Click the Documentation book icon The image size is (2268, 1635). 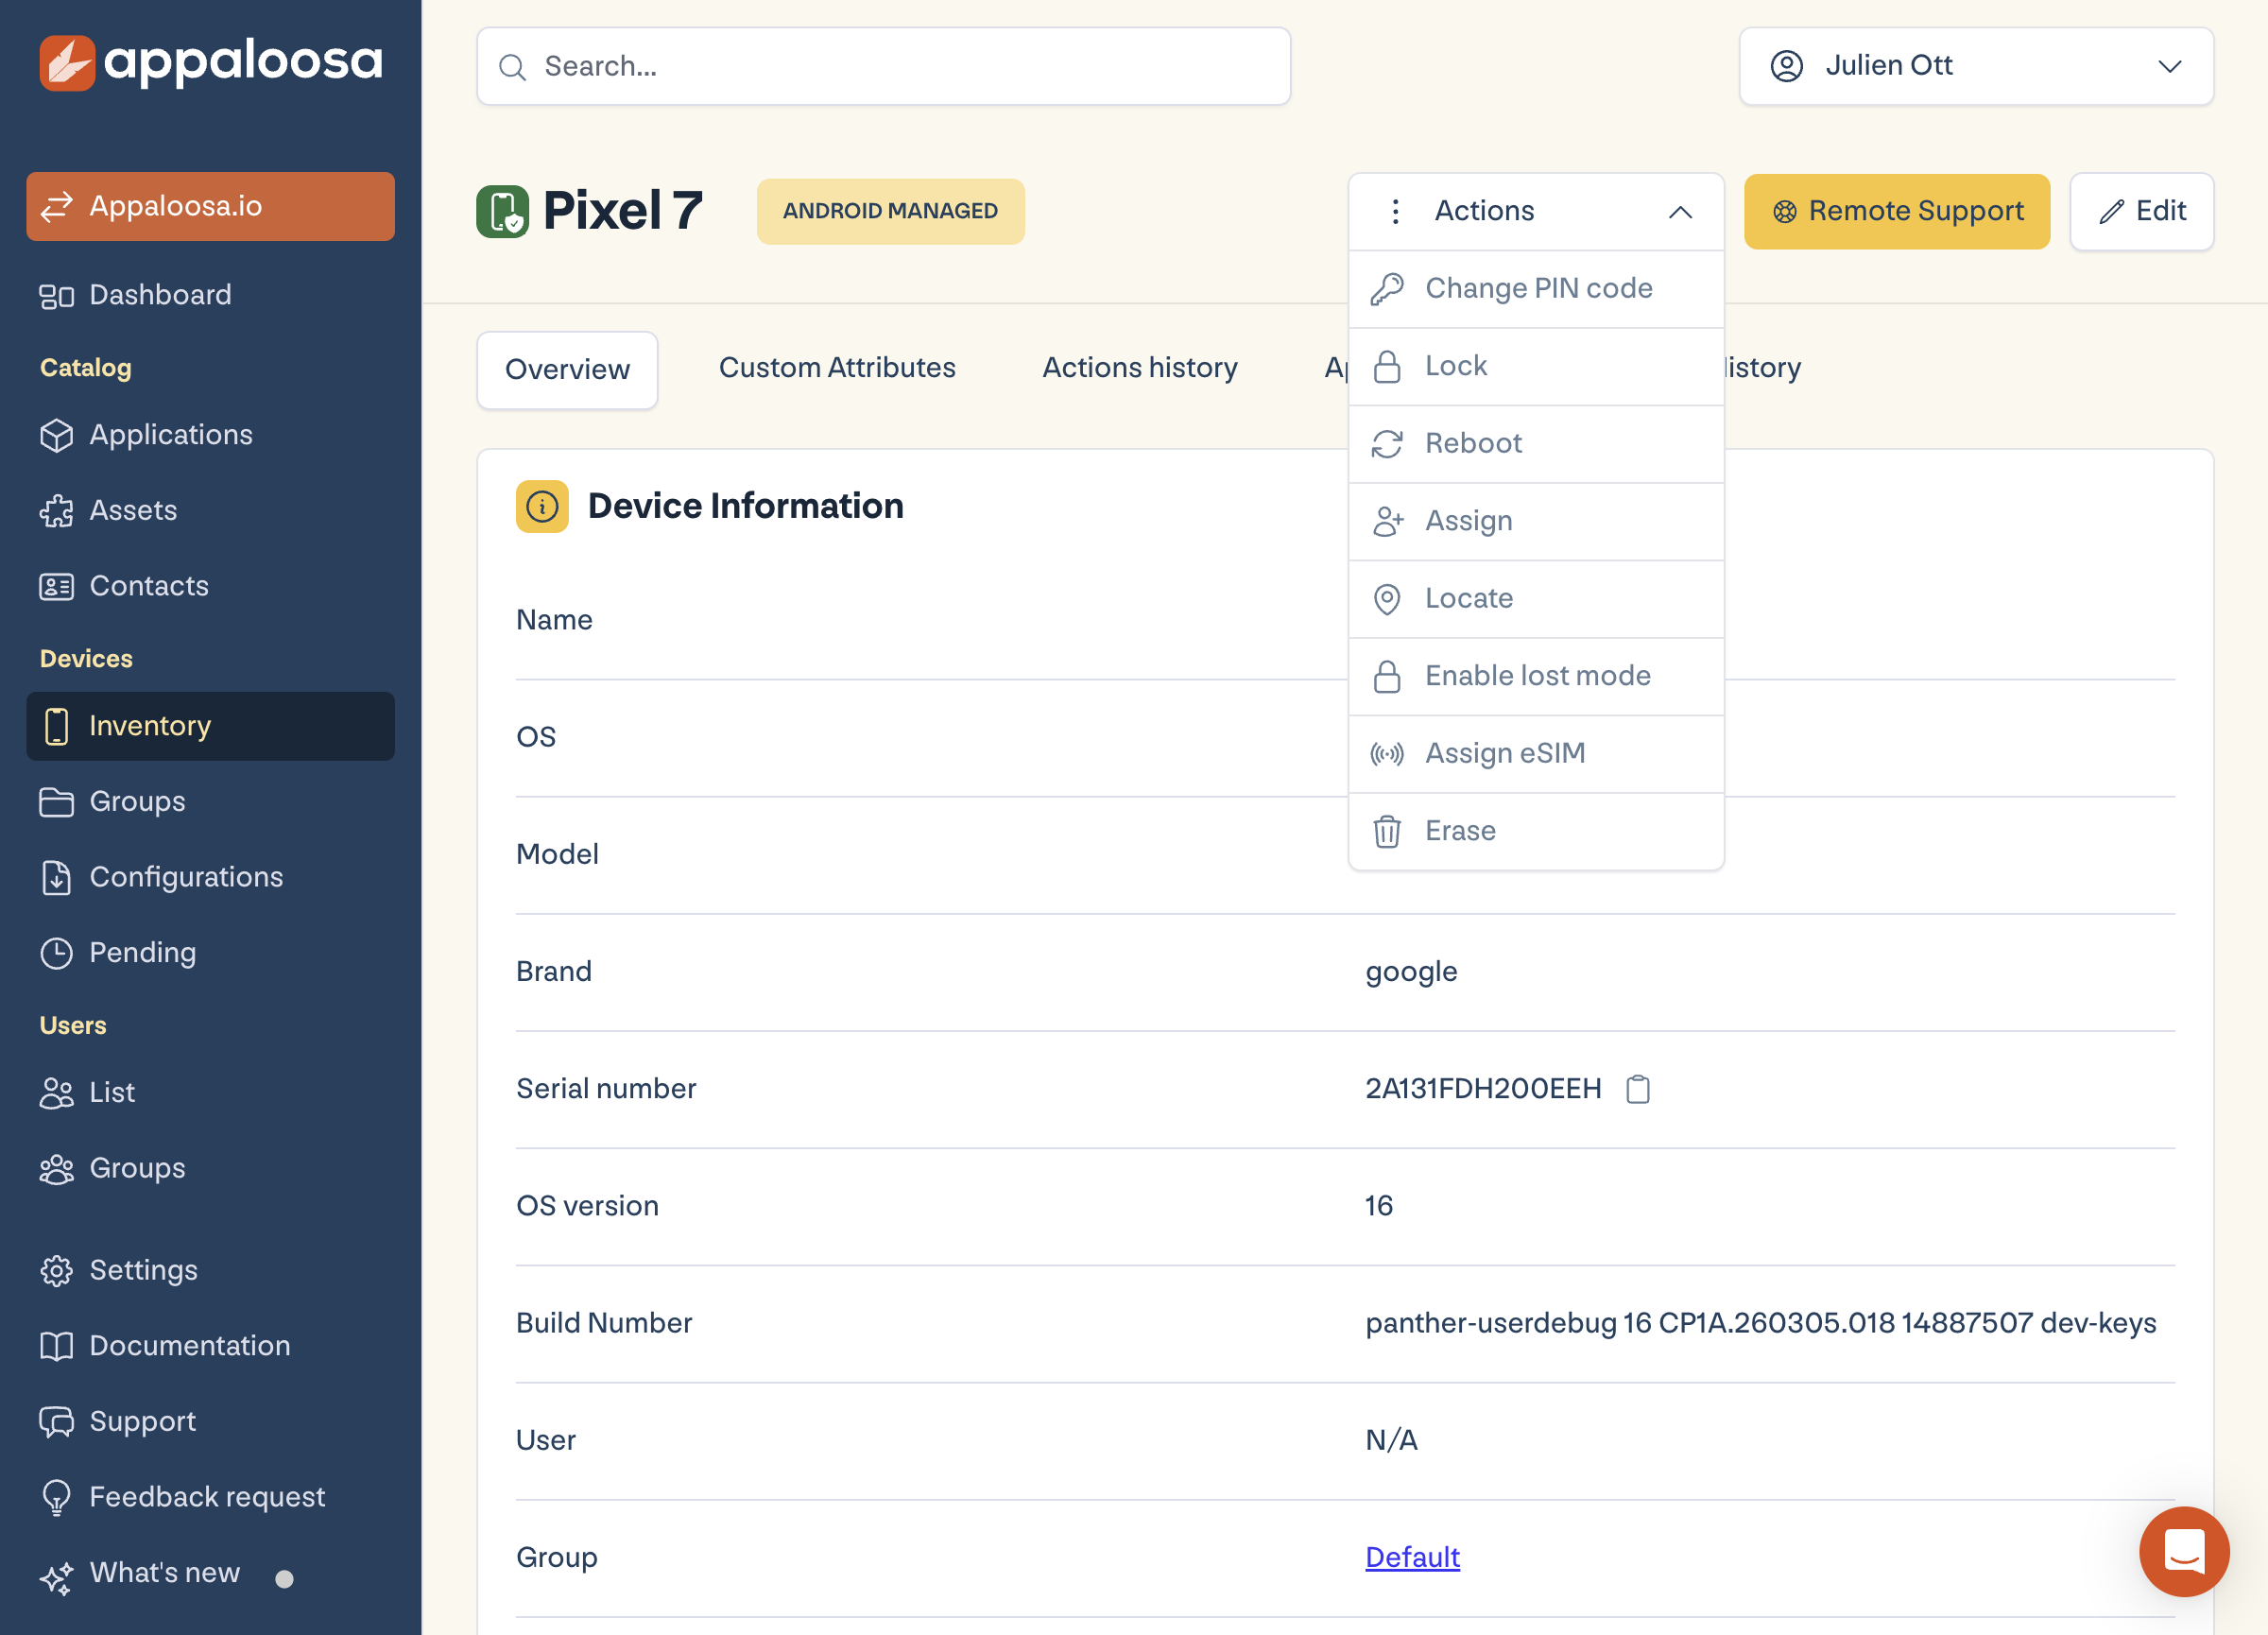pos(56,1347)
